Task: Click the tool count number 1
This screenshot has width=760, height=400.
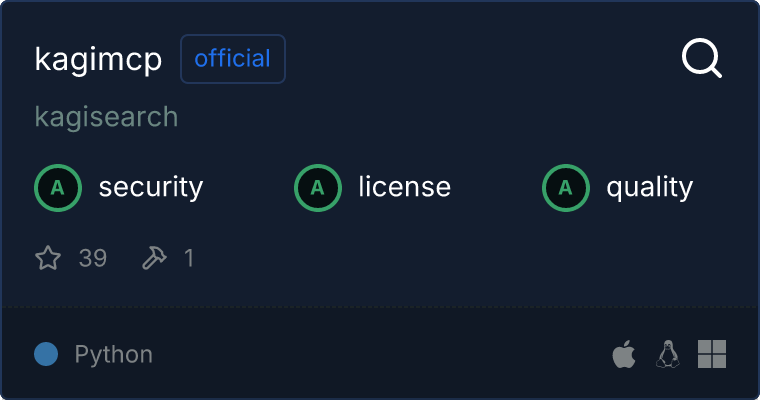Action: point(188,258)
